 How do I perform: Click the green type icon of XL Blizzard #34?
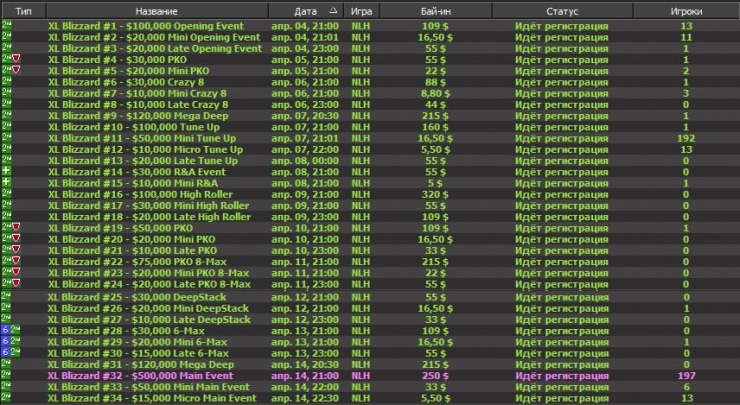click(6, 397)
